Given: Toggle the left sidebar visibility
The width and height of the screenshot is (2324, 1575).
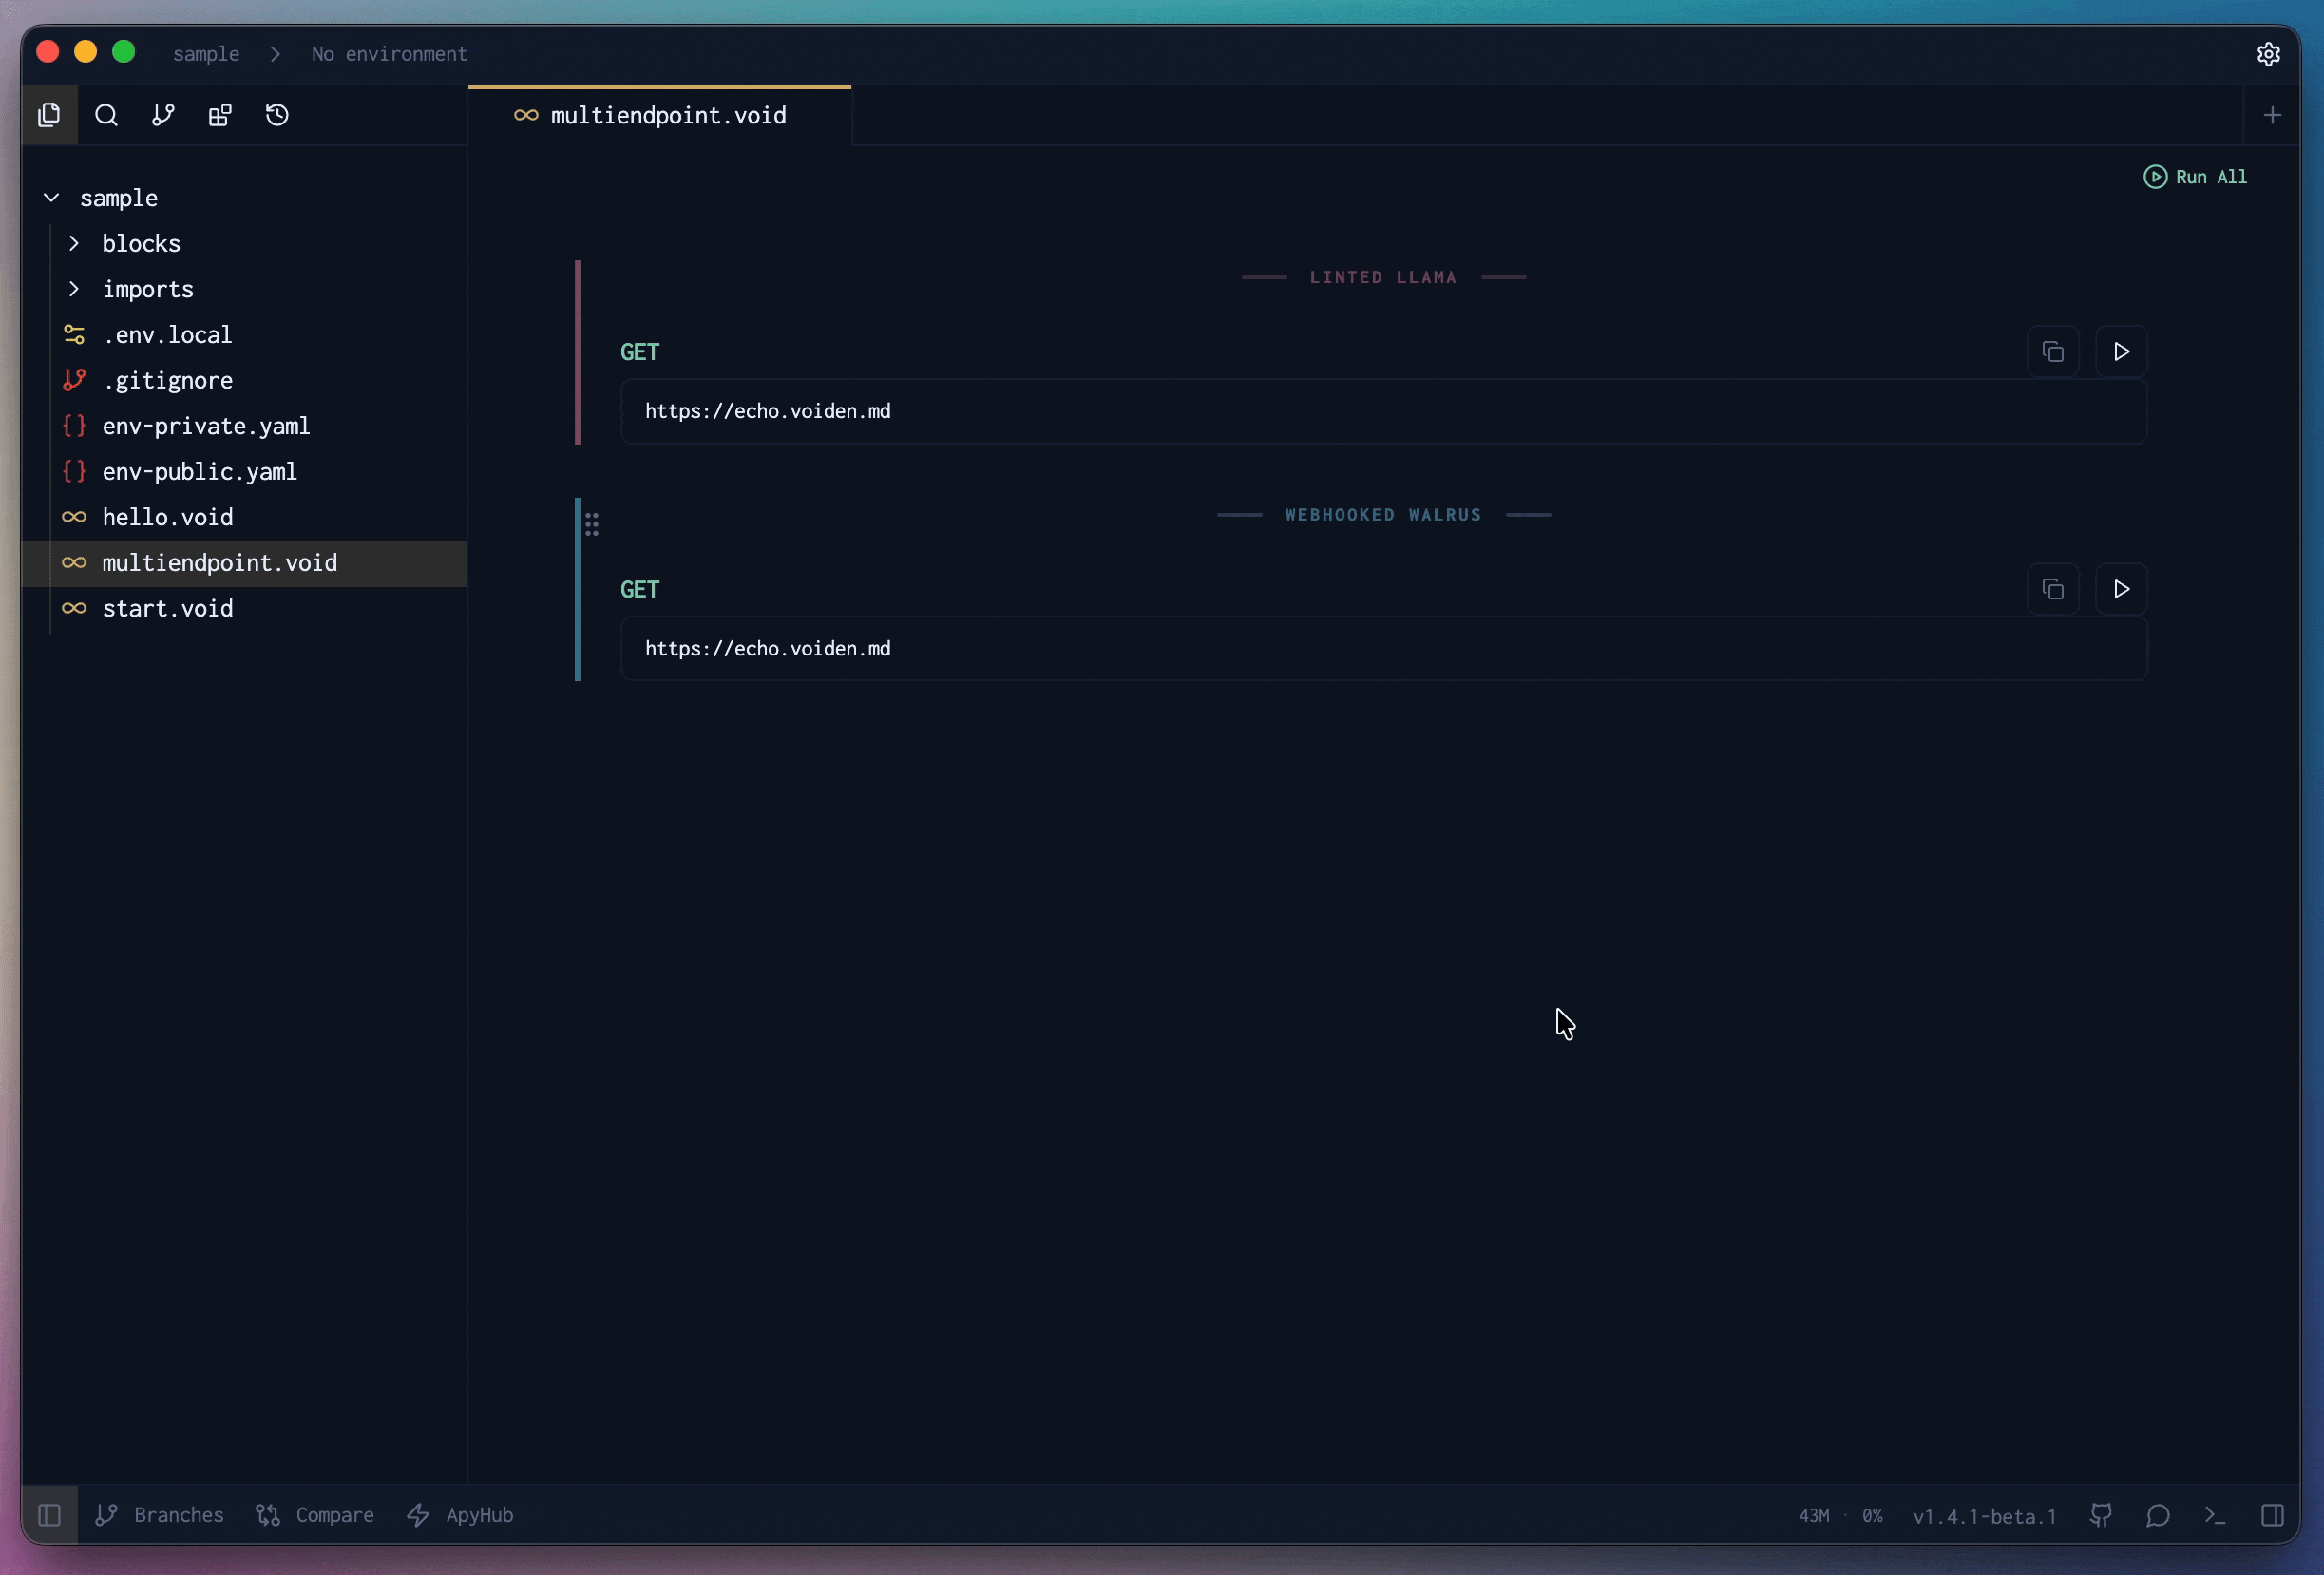Looking at the screenshot, I should [x=50, y=1515].
